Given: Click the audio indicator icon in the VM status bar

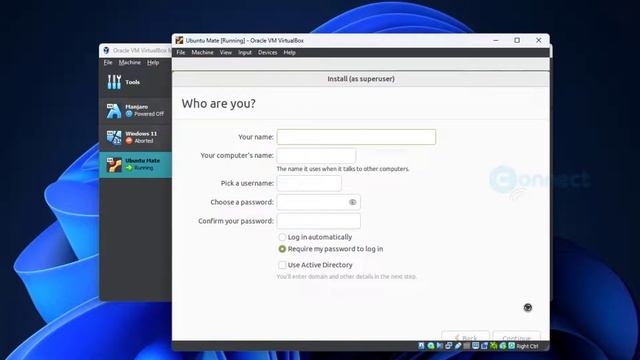Looking at the screenshot, I should [440, 346].
